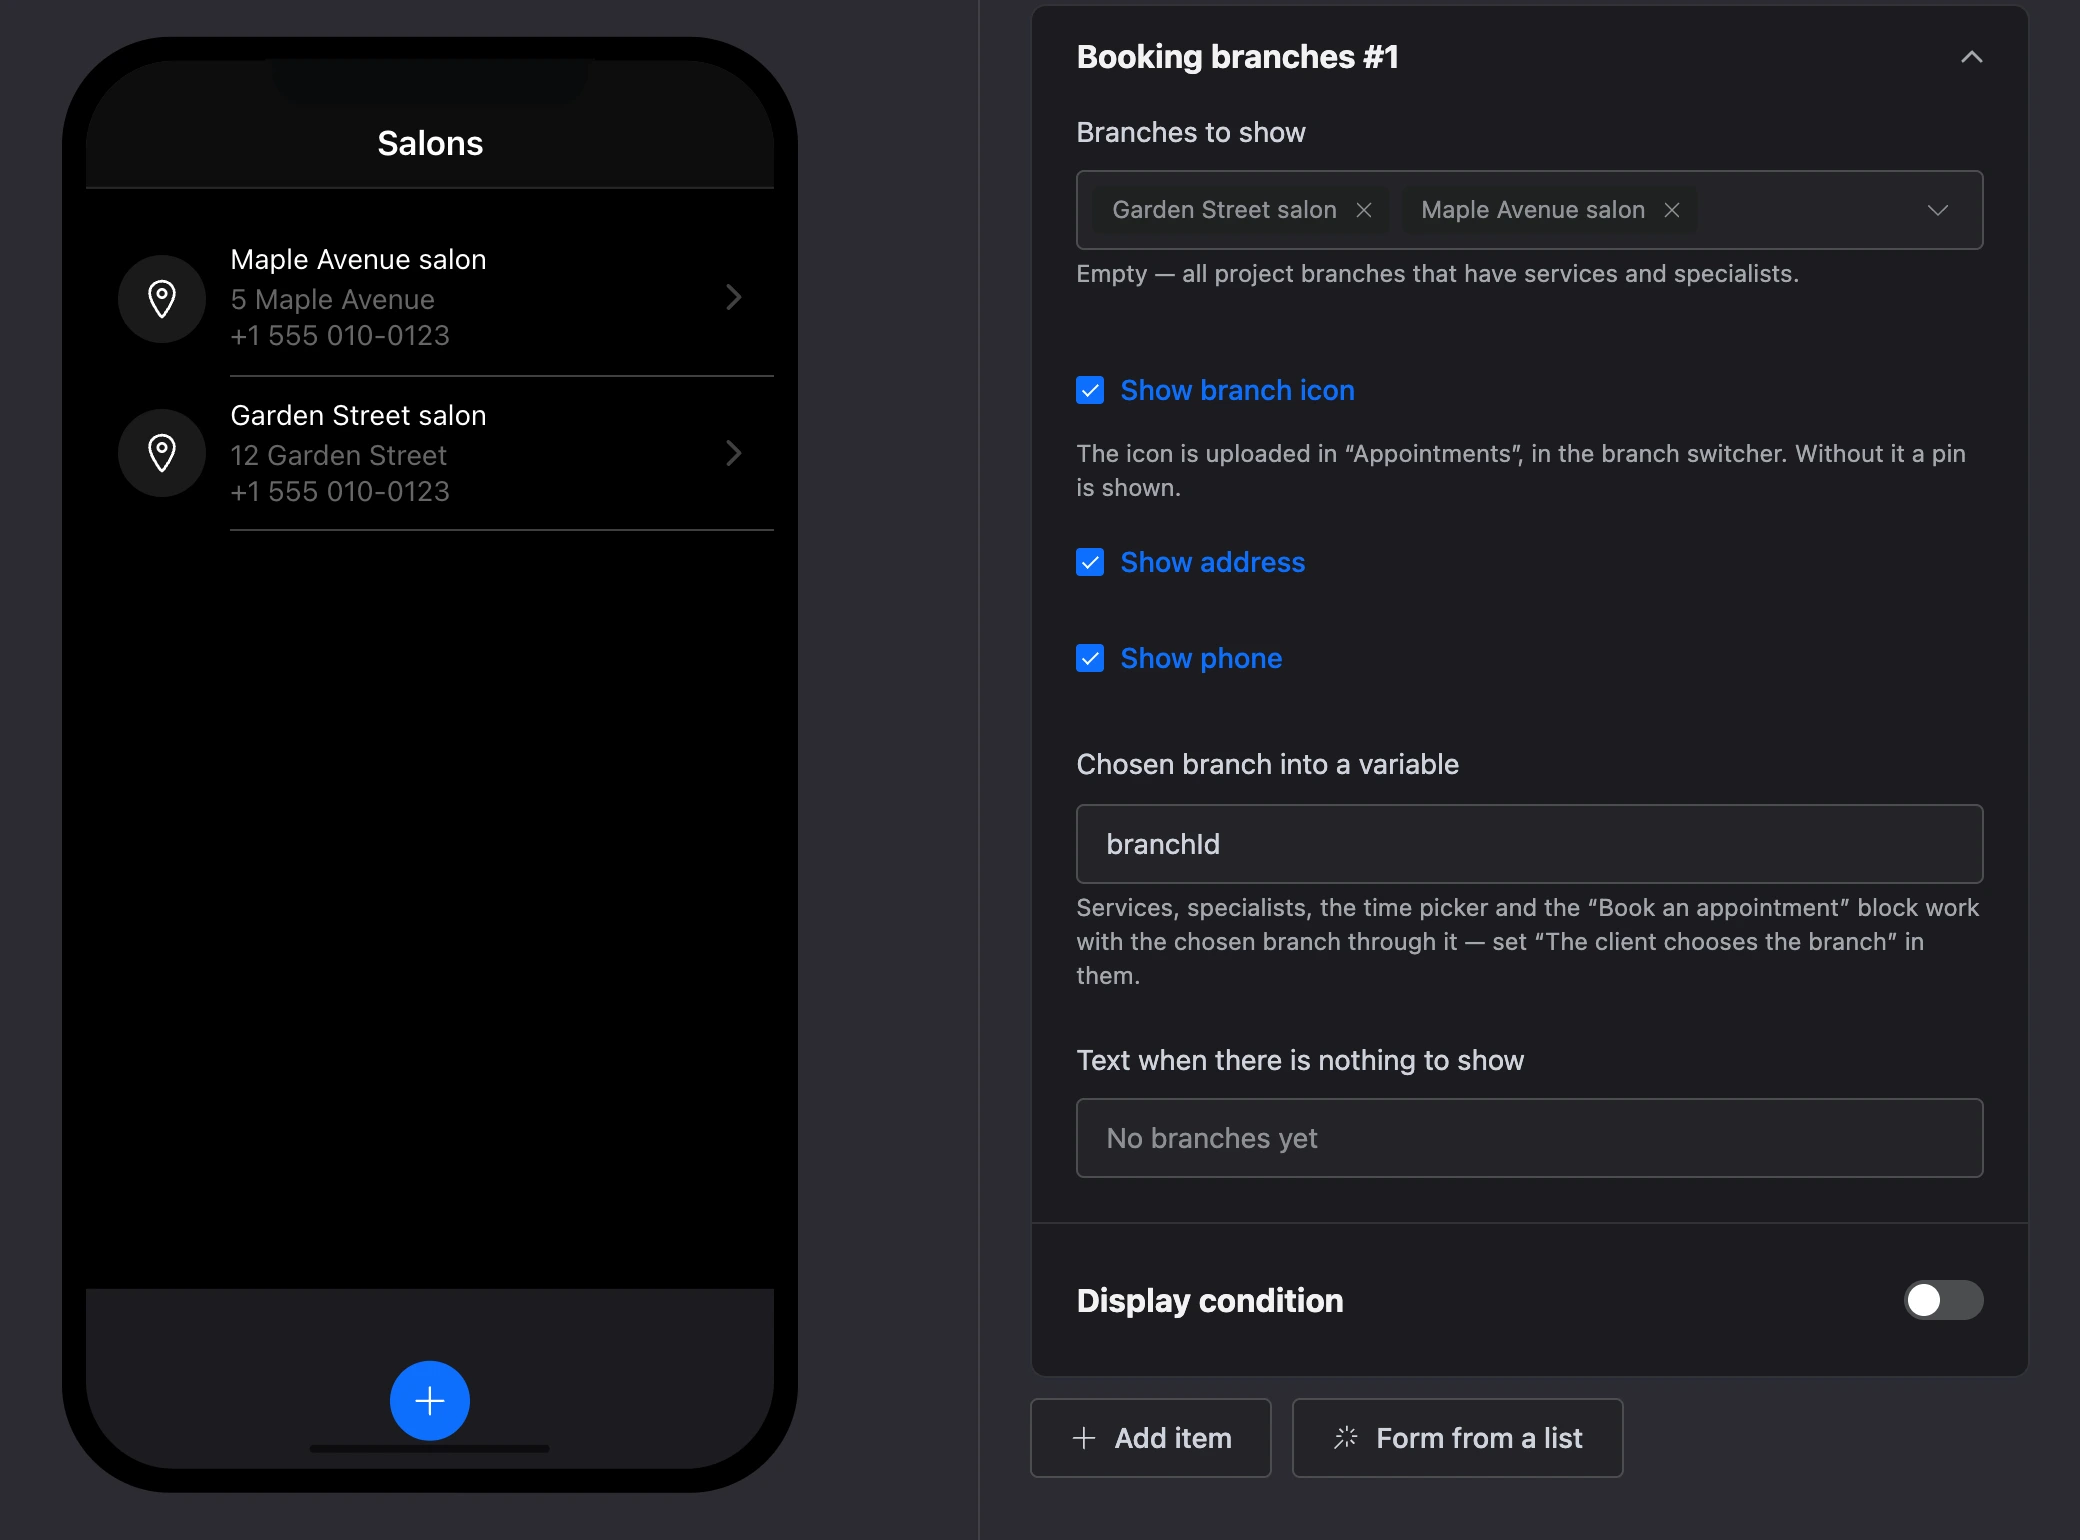This screenshot has width=2080, height=1540.
Task: Remove the Maple Avenue salon tag
Action: tap(1672, 210)
